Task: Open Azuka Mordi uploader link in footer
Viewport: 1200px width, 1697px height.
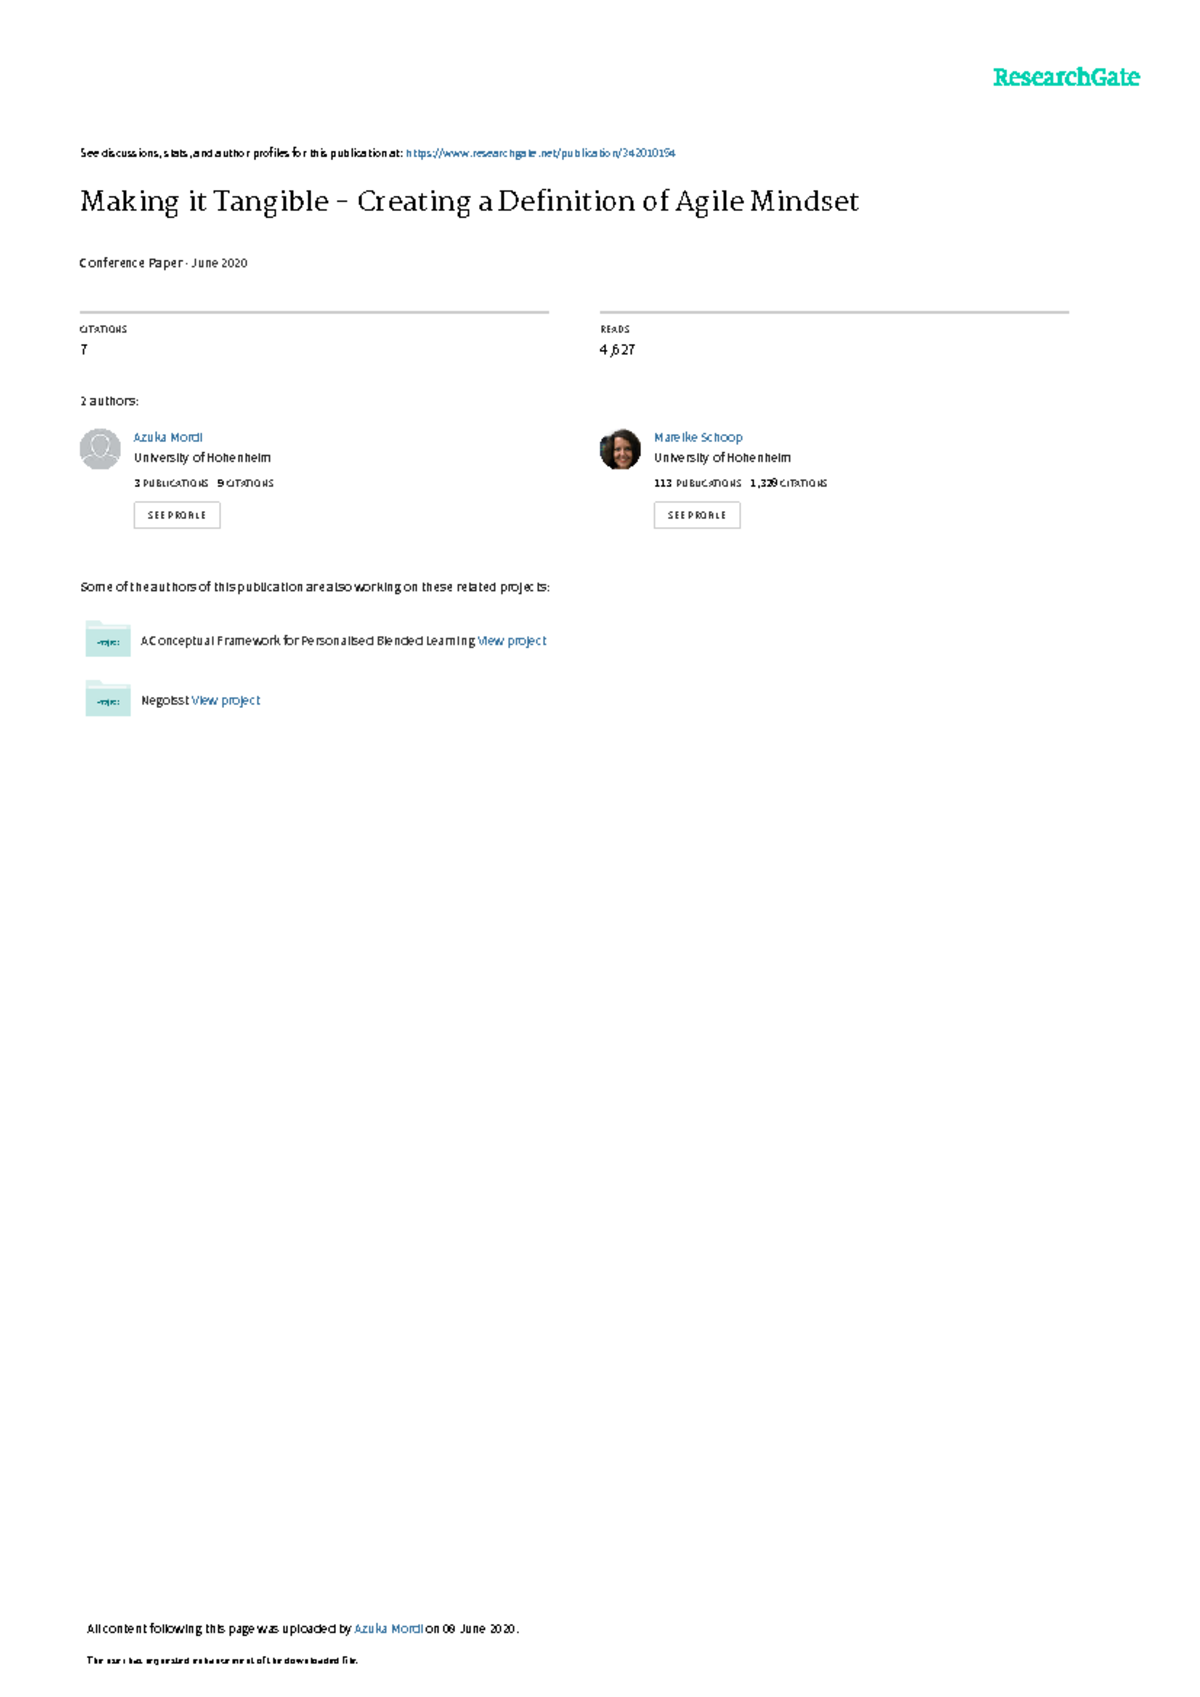Action: tap(388, 1629)
